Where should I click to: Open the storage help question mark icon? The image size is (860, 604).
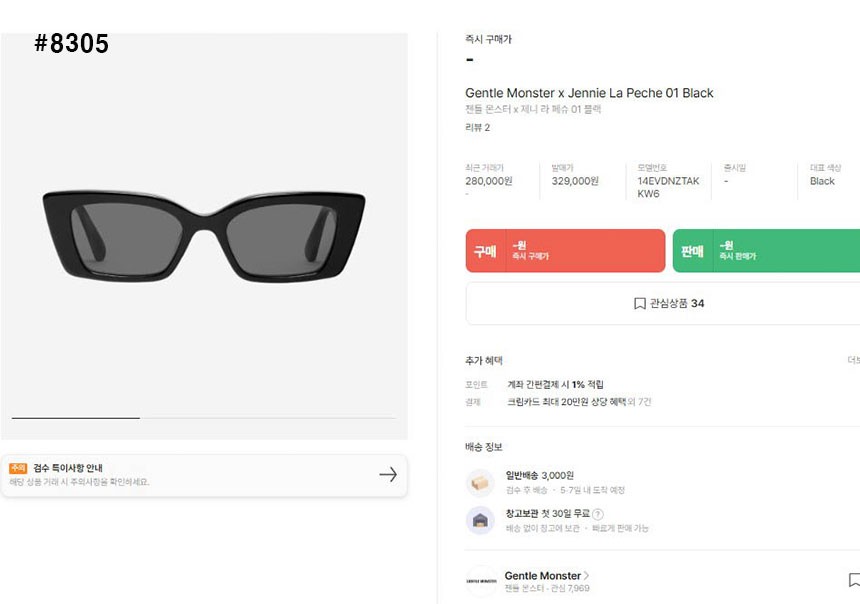(598, 514)
